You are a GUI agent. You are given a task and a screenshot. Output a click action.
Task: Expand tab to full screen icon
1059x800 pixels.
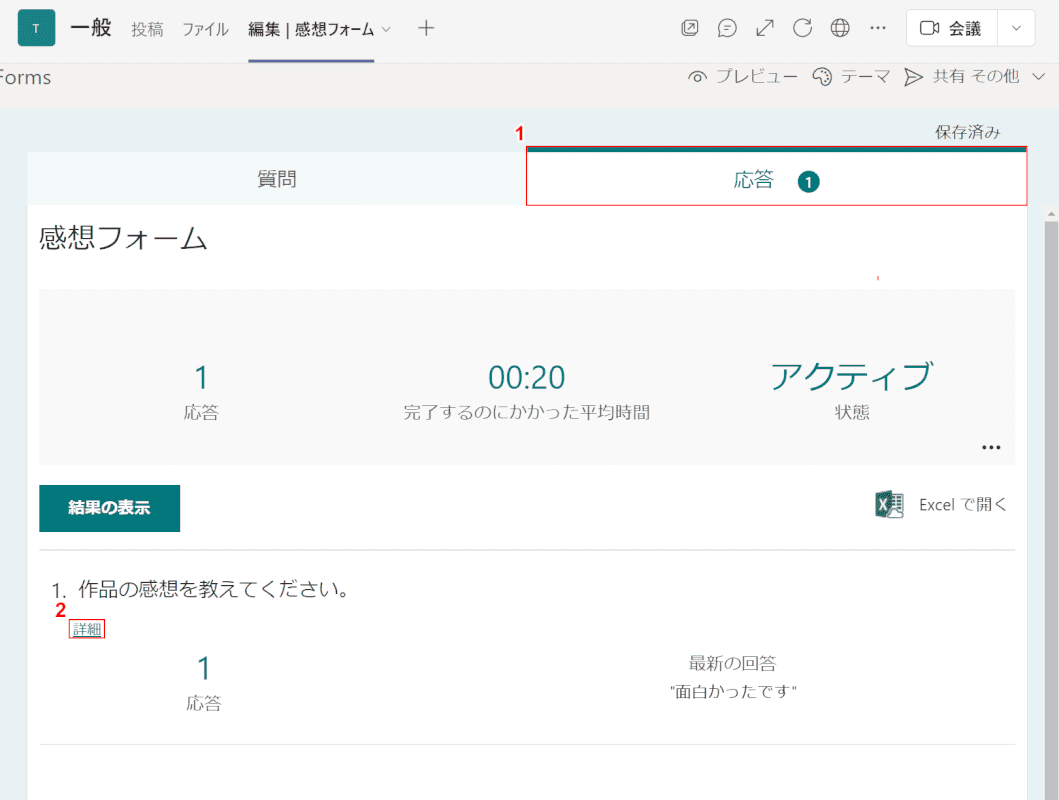point(765,28)
